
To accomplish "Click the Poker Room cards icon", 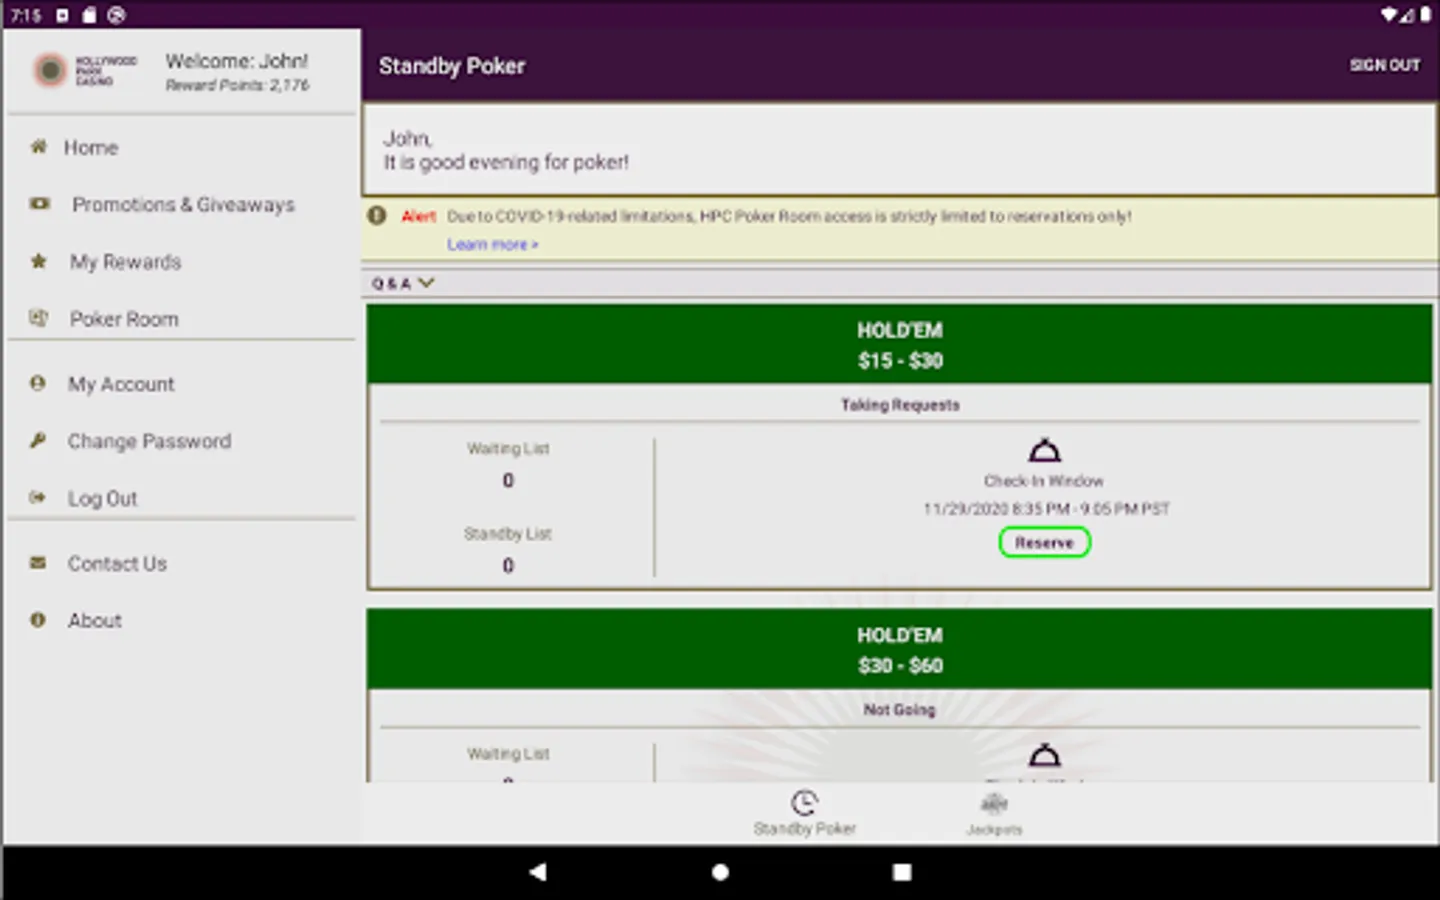I will (39, 318).
